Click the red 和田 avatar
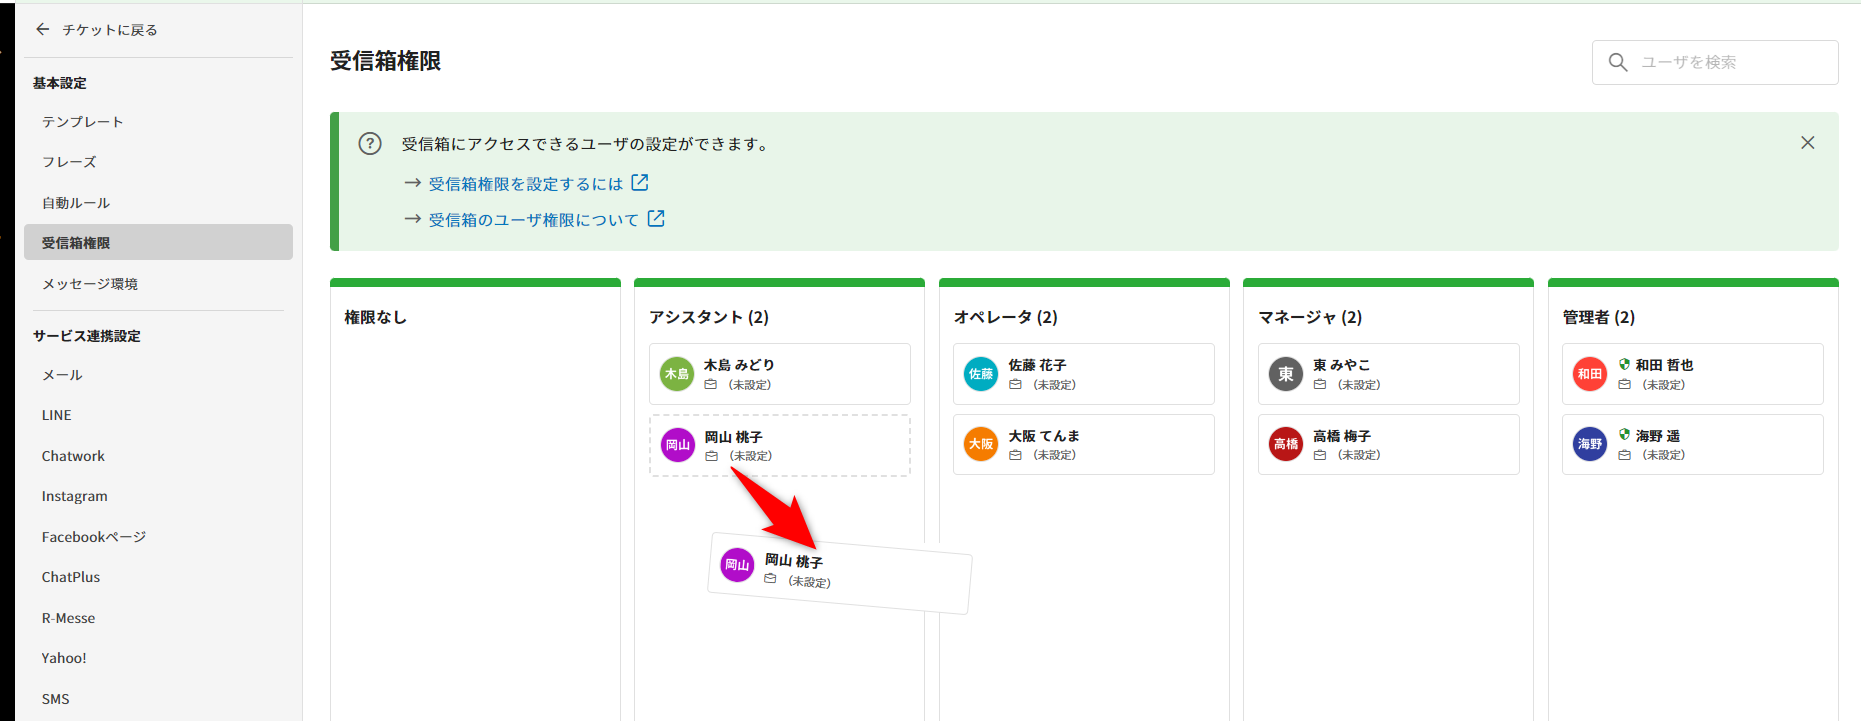 [x=1590, y=374]
